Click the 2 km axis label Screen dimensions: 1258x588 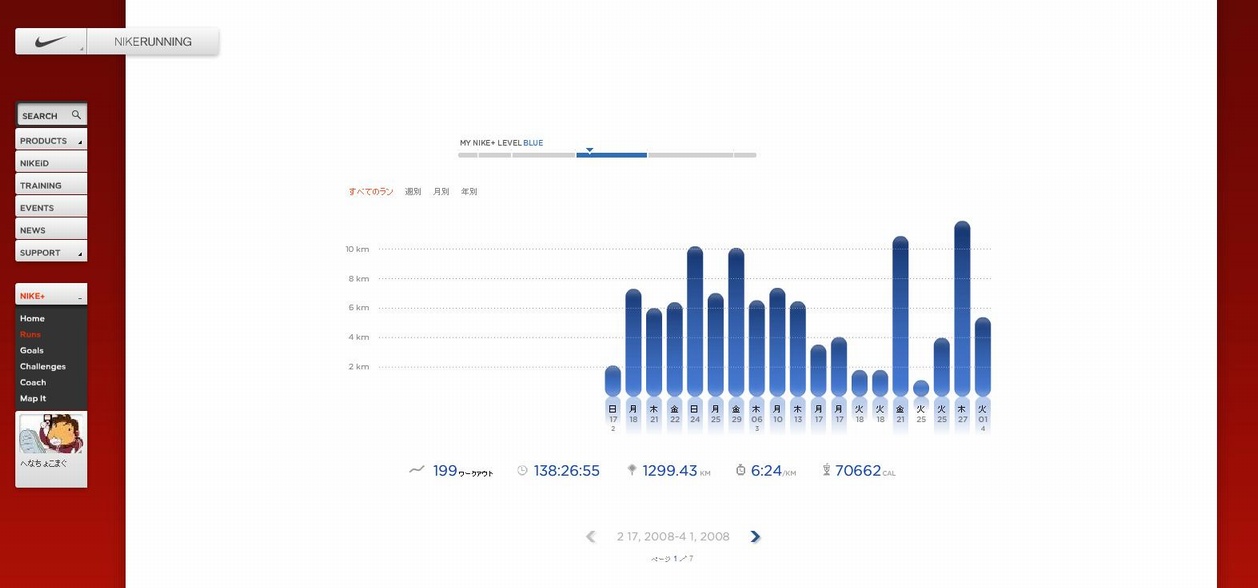(x=359, y=367)
